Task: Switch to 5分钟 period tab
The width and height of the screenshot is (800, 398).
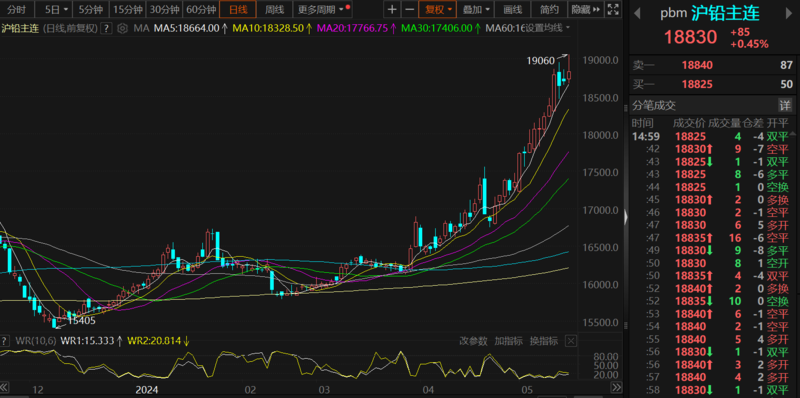Action: (90, 9)
